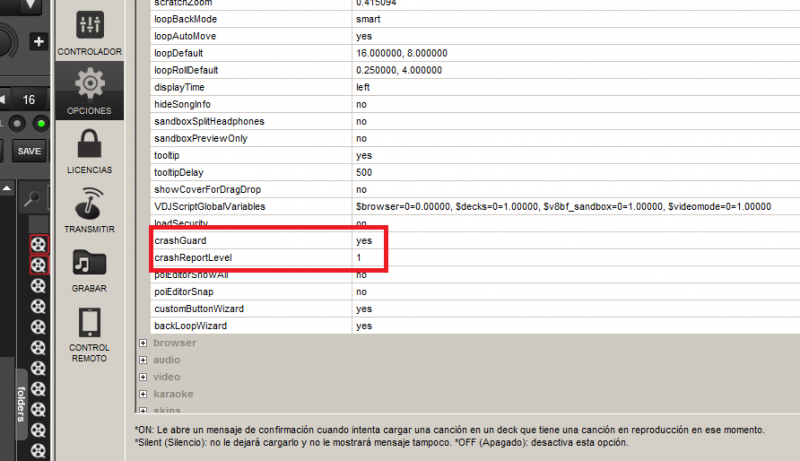800x461 pixels.
Task: Expand the video settings group
Action: tap(143, 377)
